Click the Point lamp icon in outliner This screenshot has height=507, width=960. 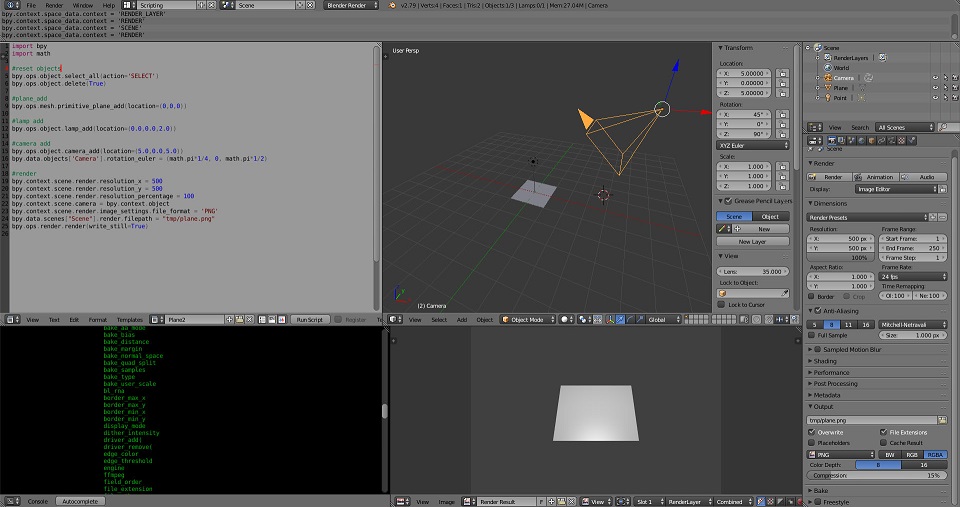coord(828,97)
